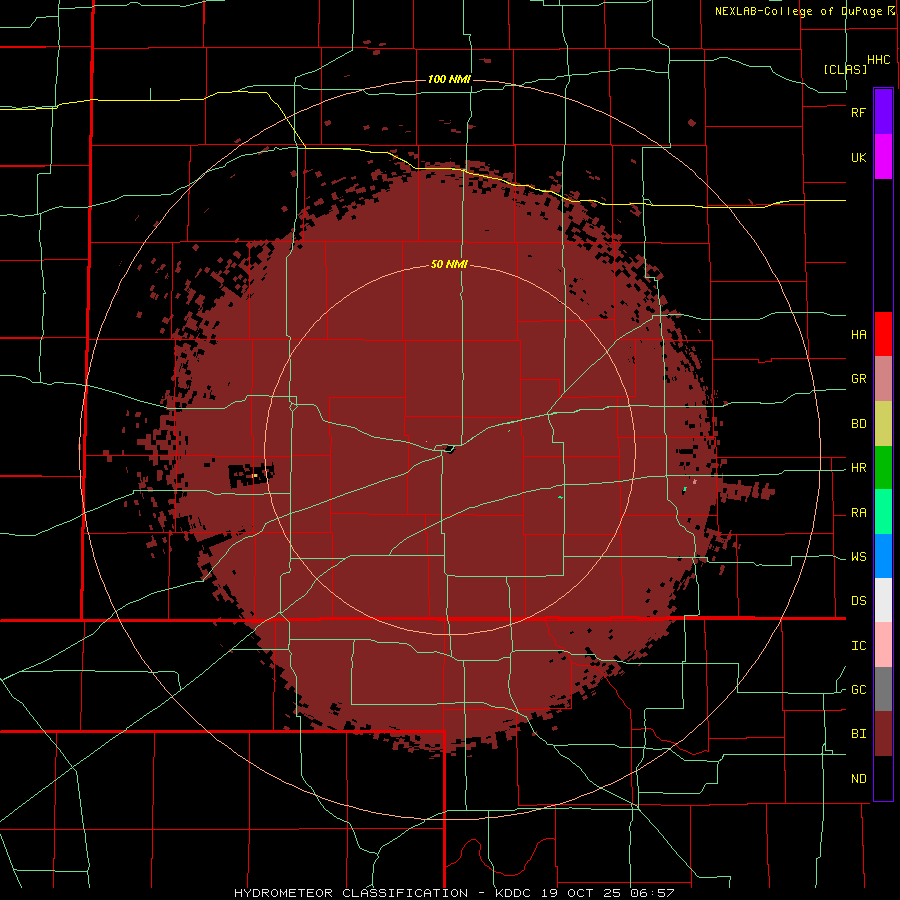
Task: Click the WS blue legend swatch
Action: (883, 556)
